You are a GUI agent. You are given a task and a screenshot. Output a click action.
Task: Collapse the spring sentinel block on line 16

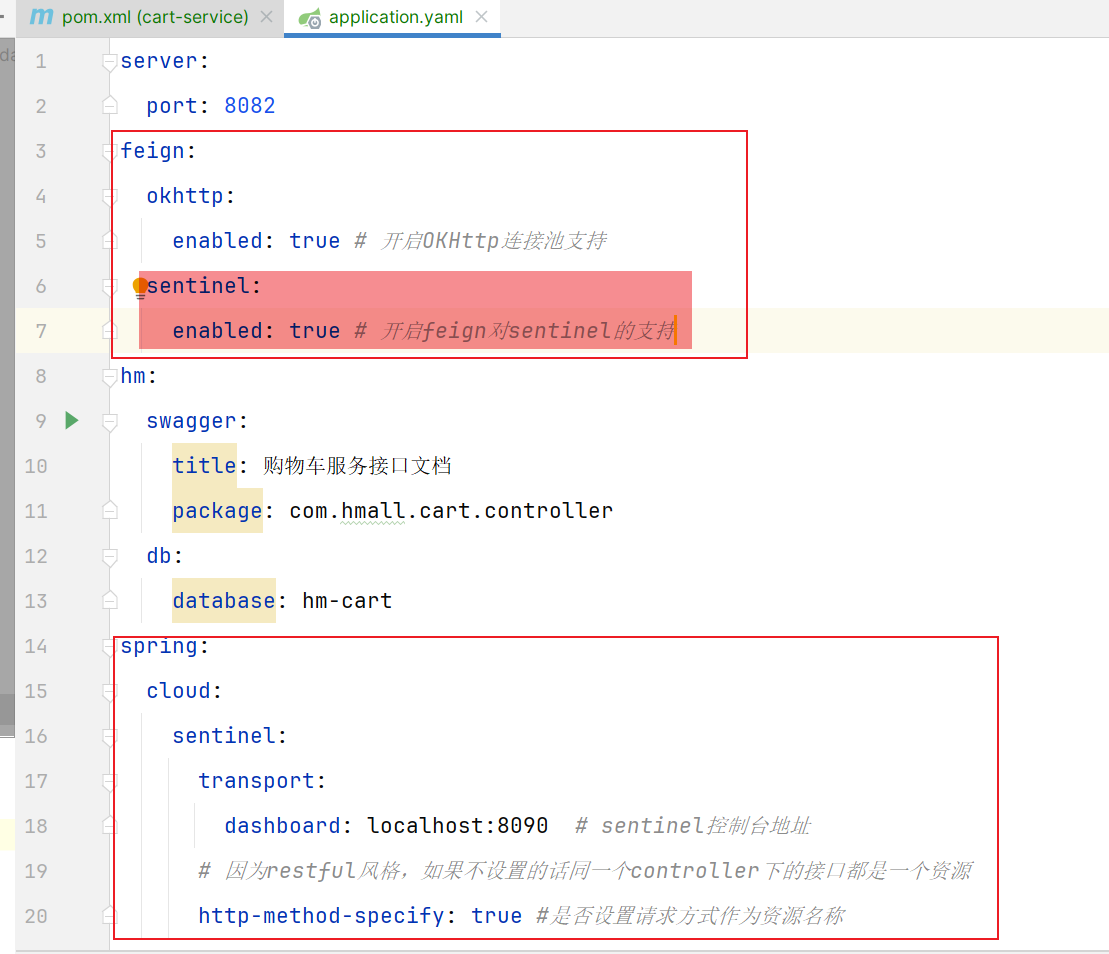click(110, 738)
